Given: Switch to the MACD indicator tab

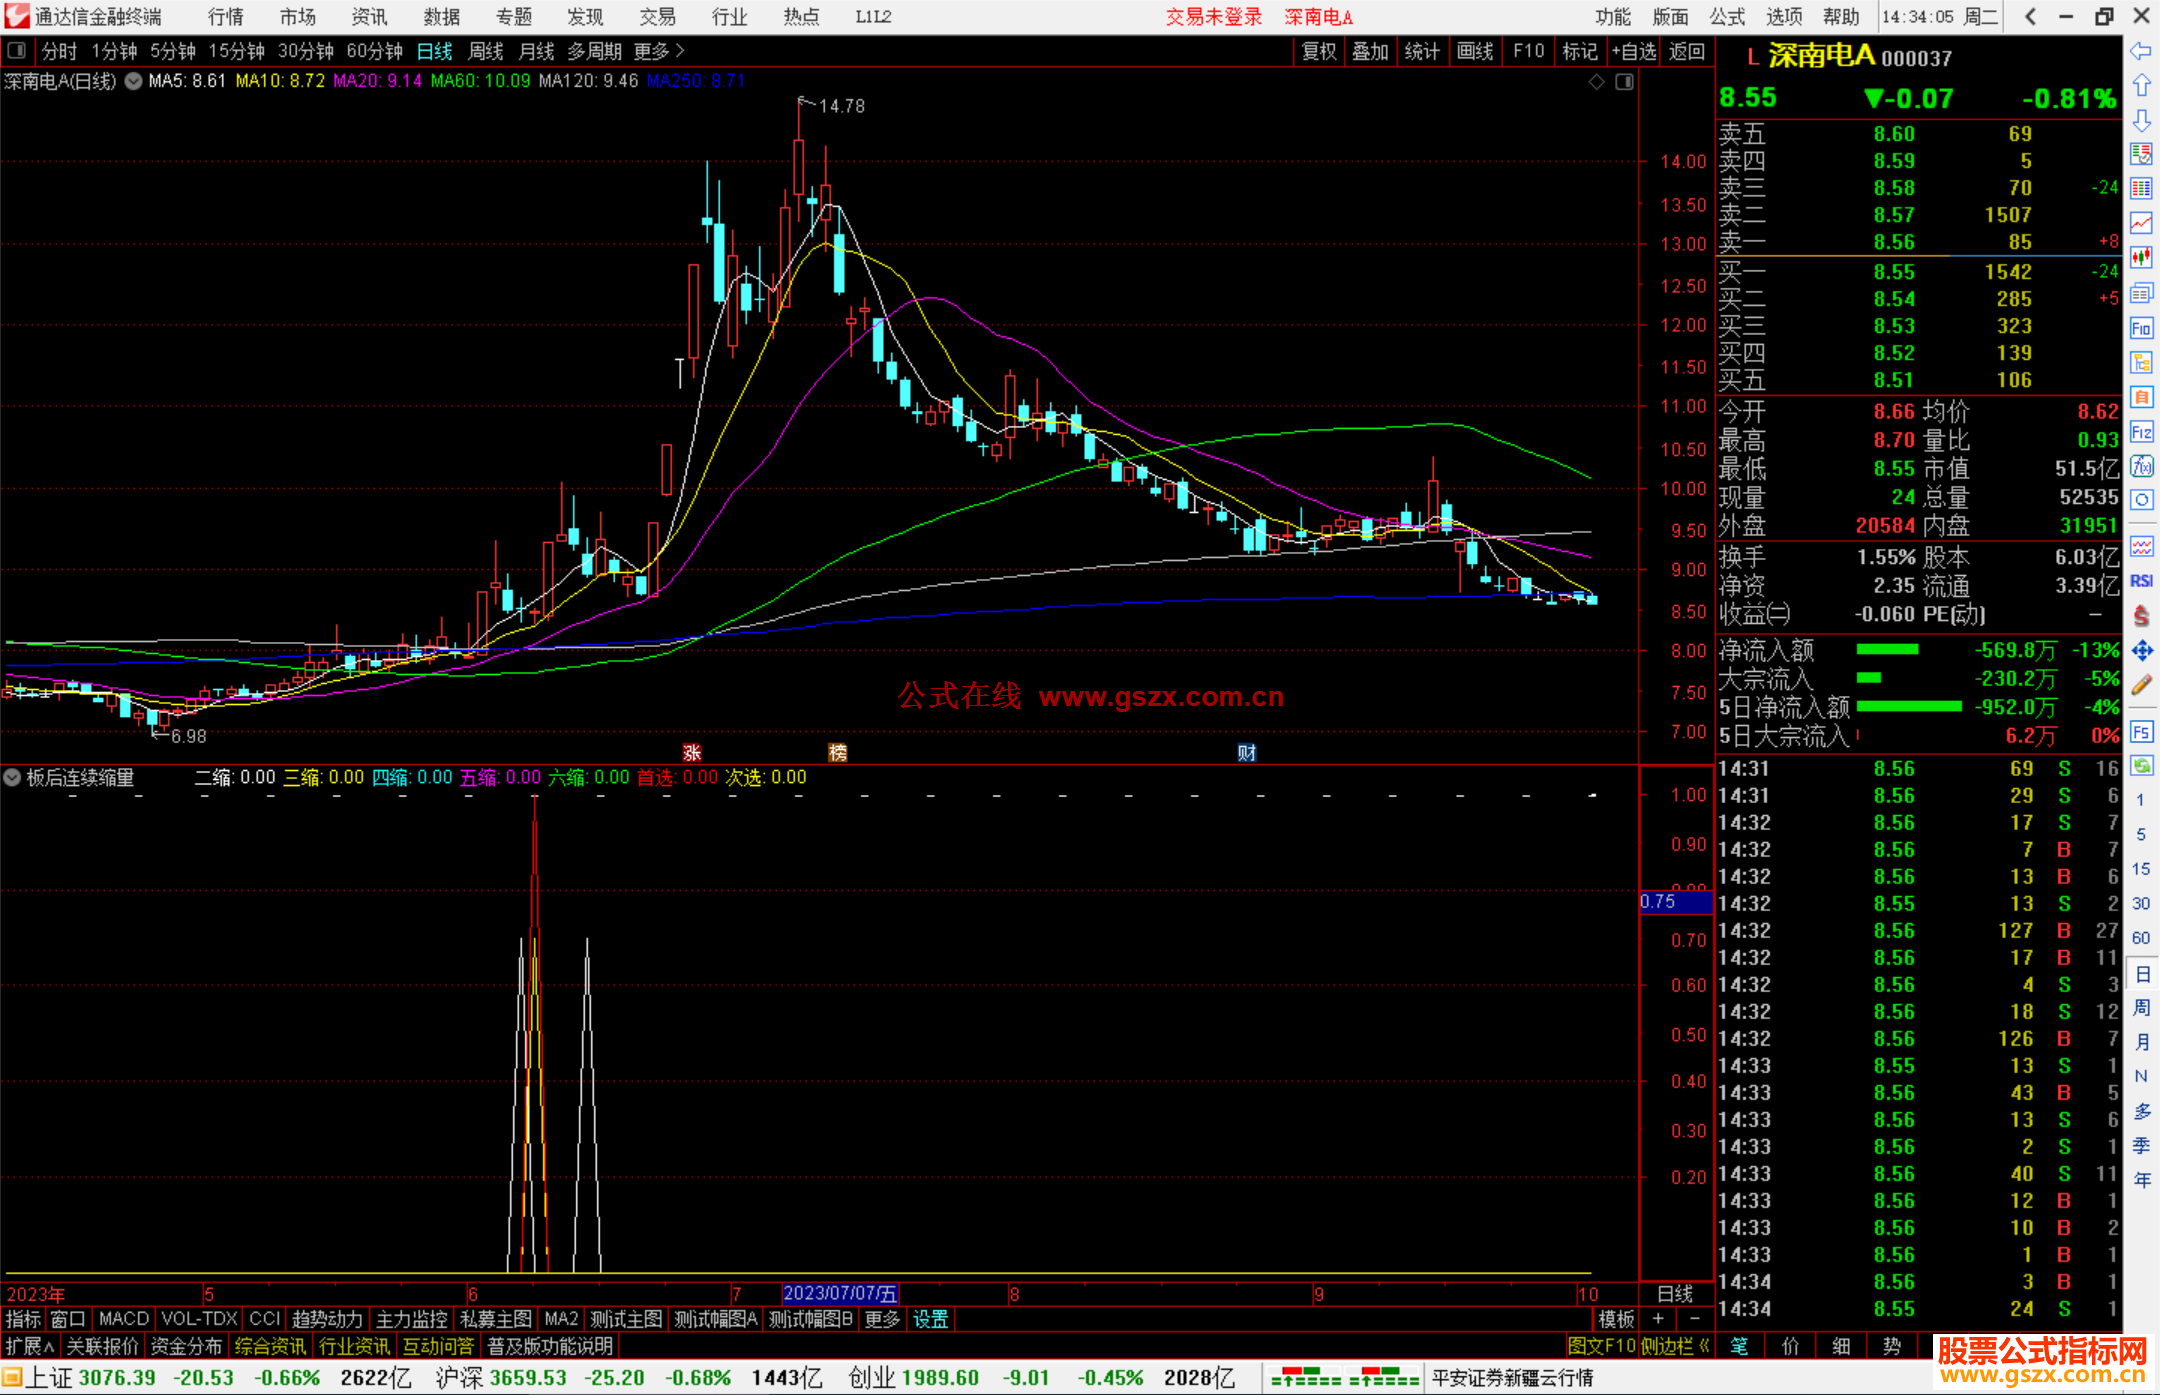Looking at the screenshot, I should point(123,1319).
